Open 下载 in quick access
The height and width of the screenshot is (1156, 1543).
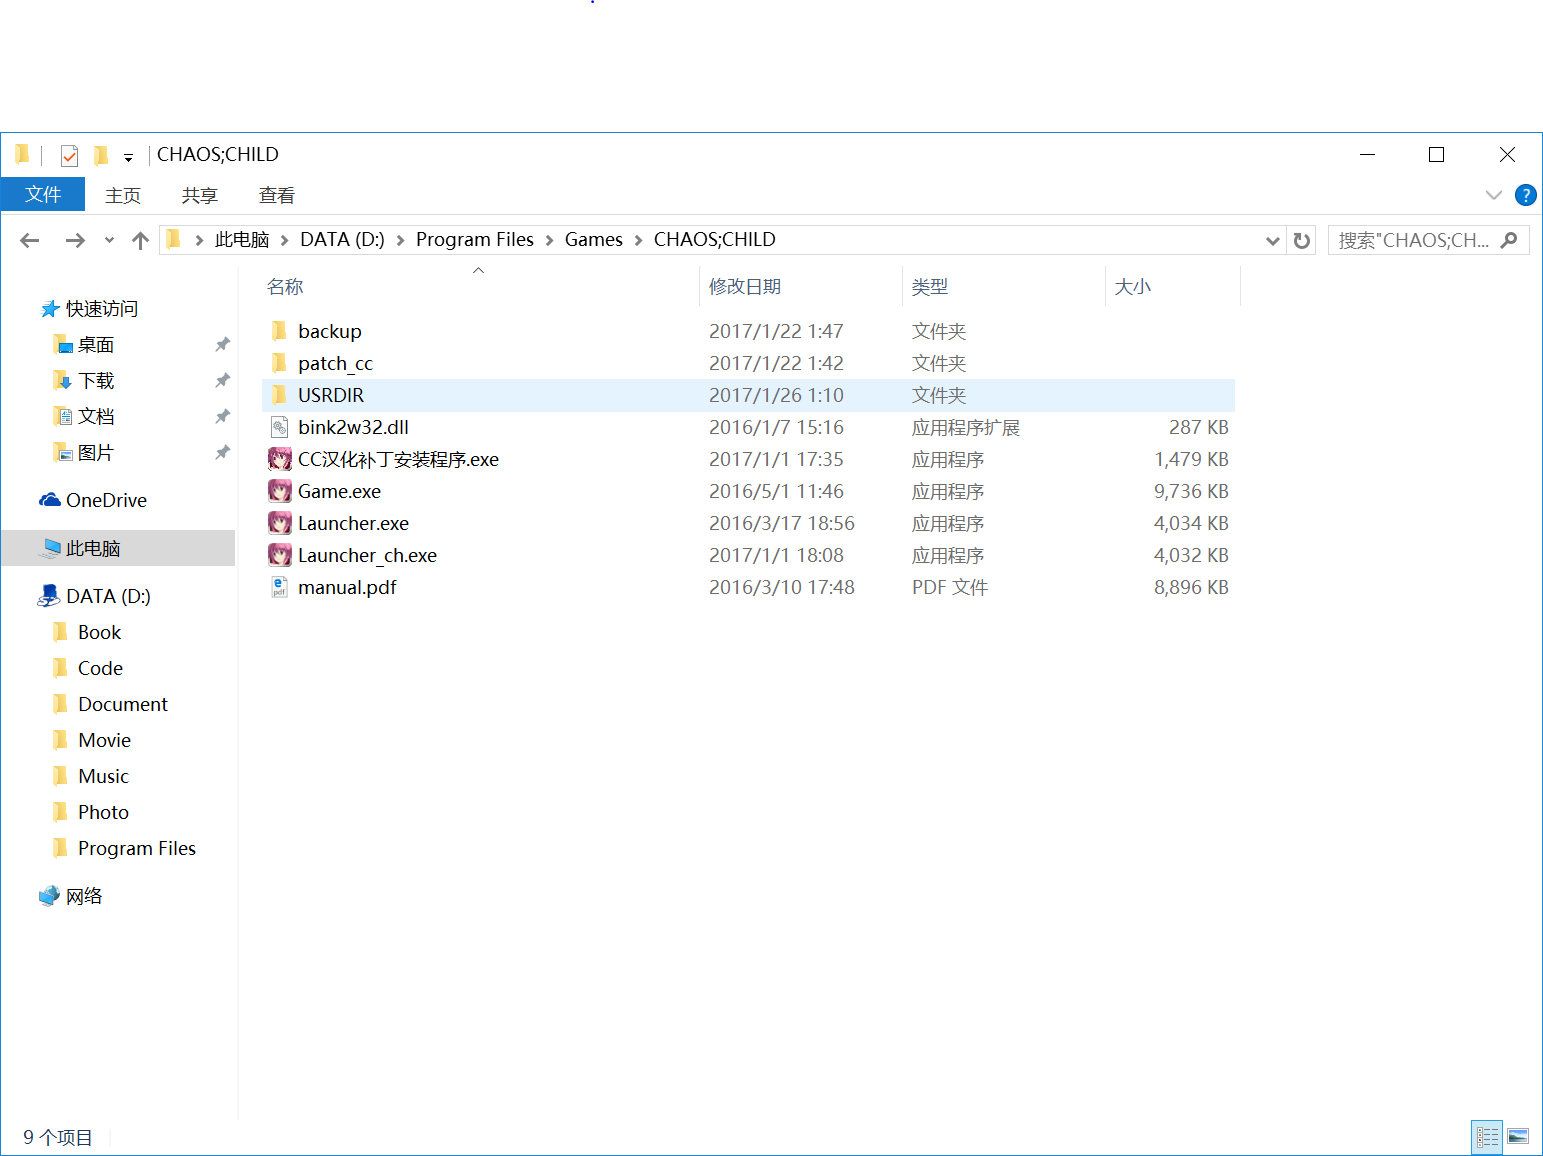click(x=96, y=381)
